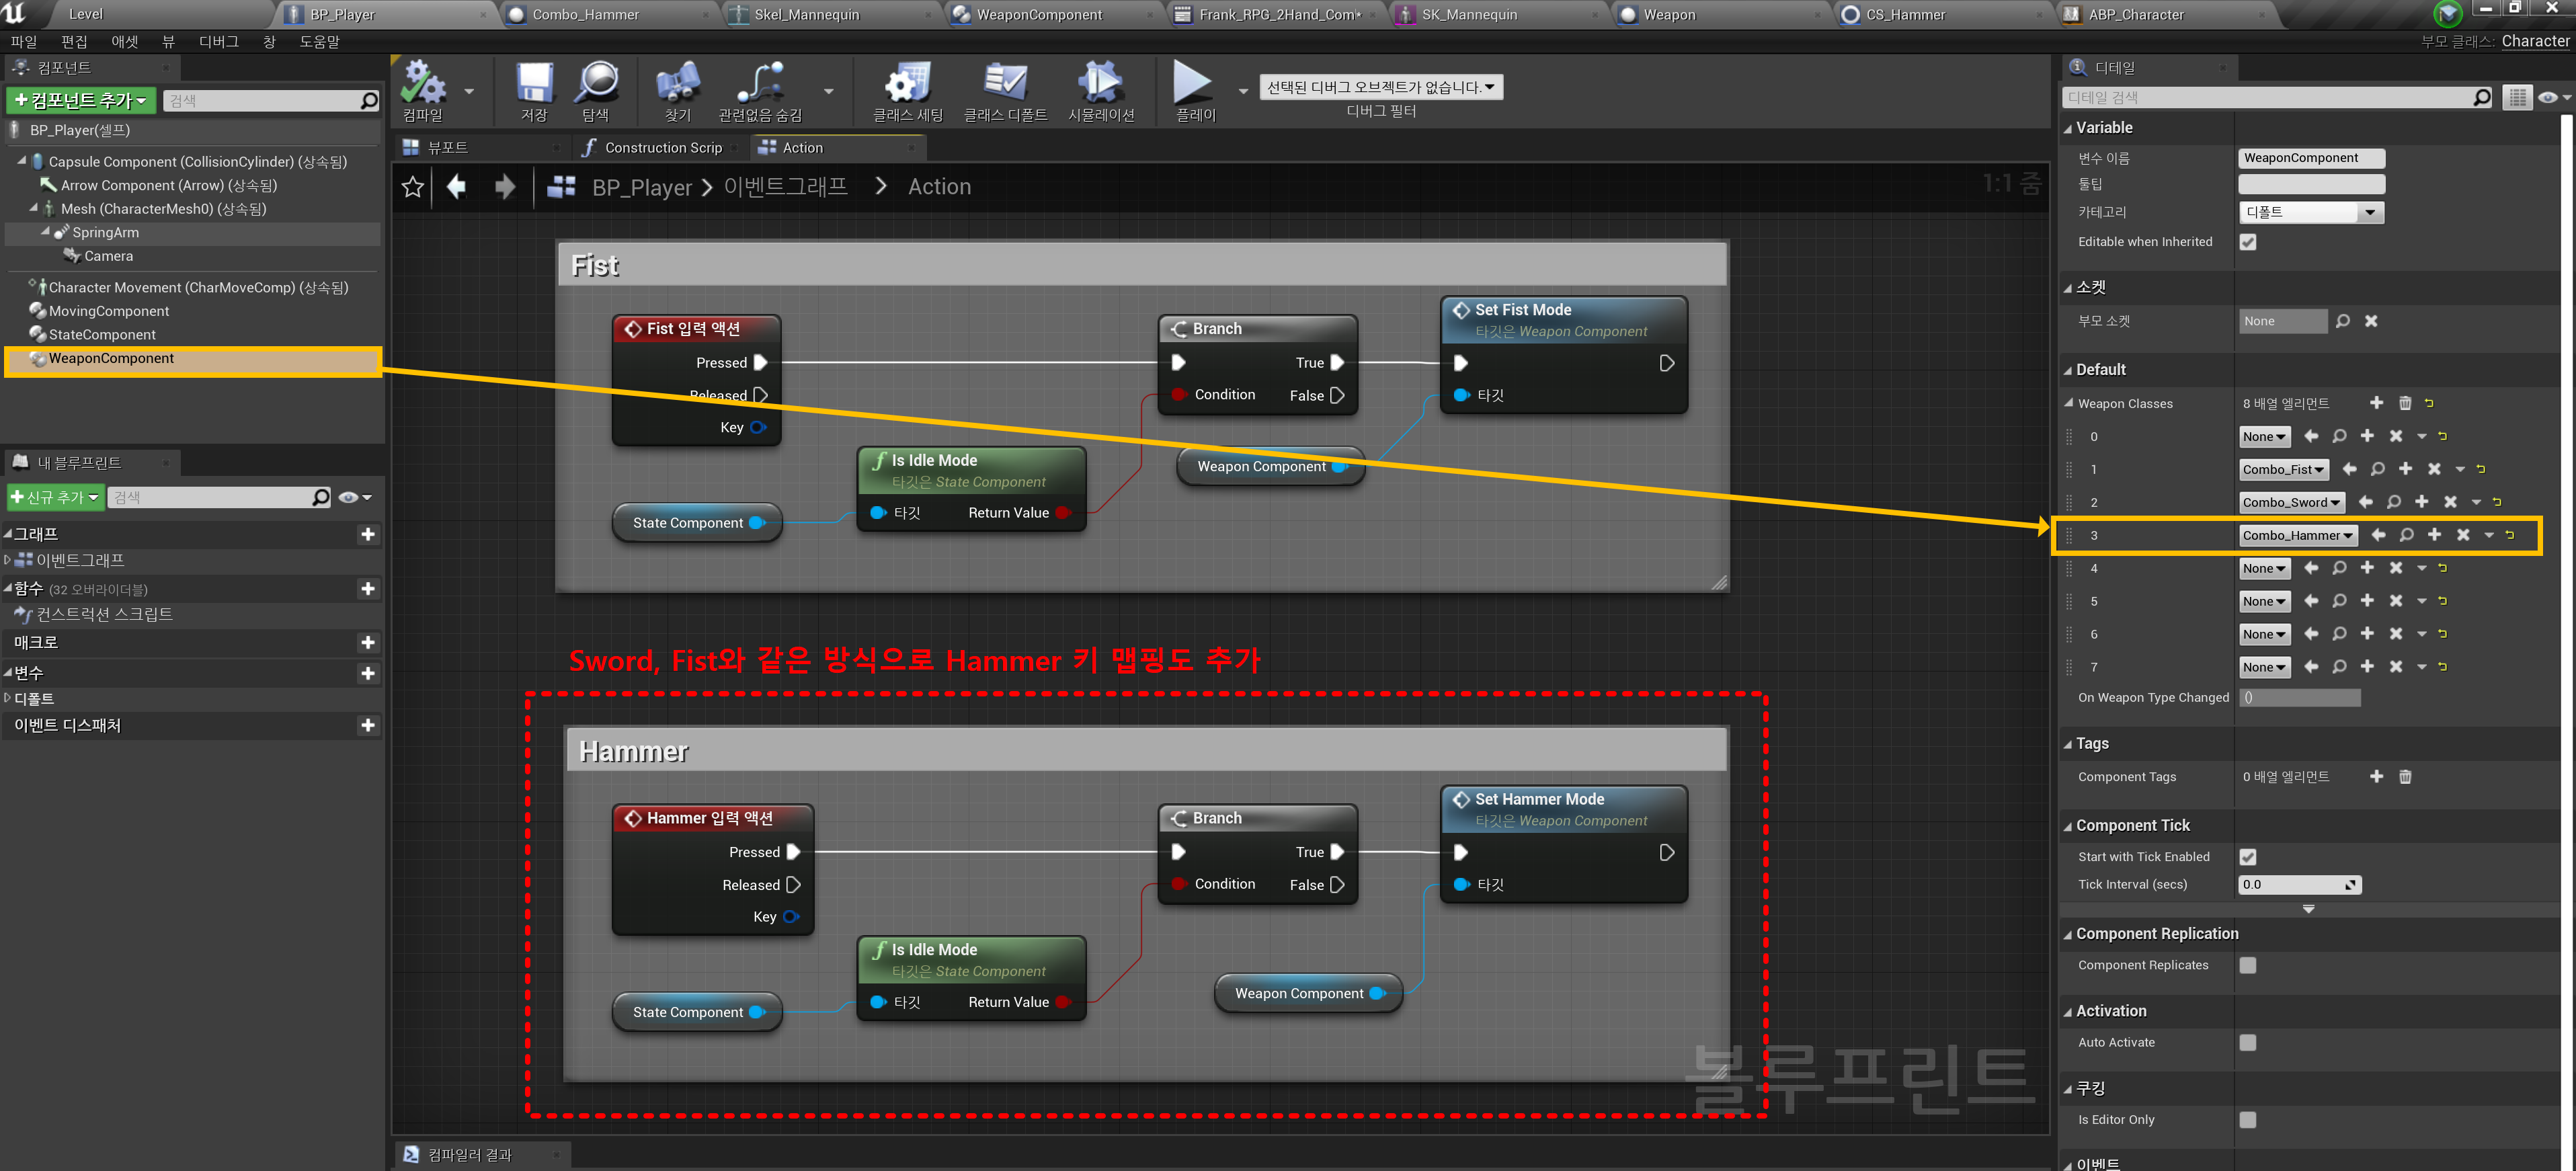Click the Add Component (컴포넌트 추가) button

tap(81, 100)
